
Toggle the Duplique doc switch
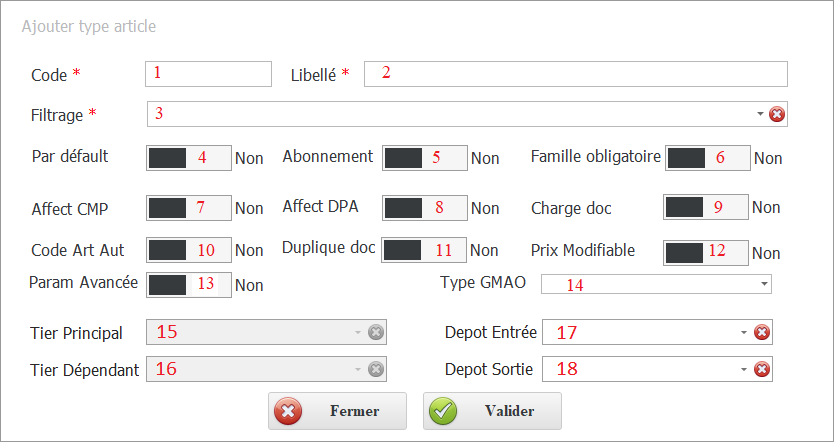tap(424, 249)
